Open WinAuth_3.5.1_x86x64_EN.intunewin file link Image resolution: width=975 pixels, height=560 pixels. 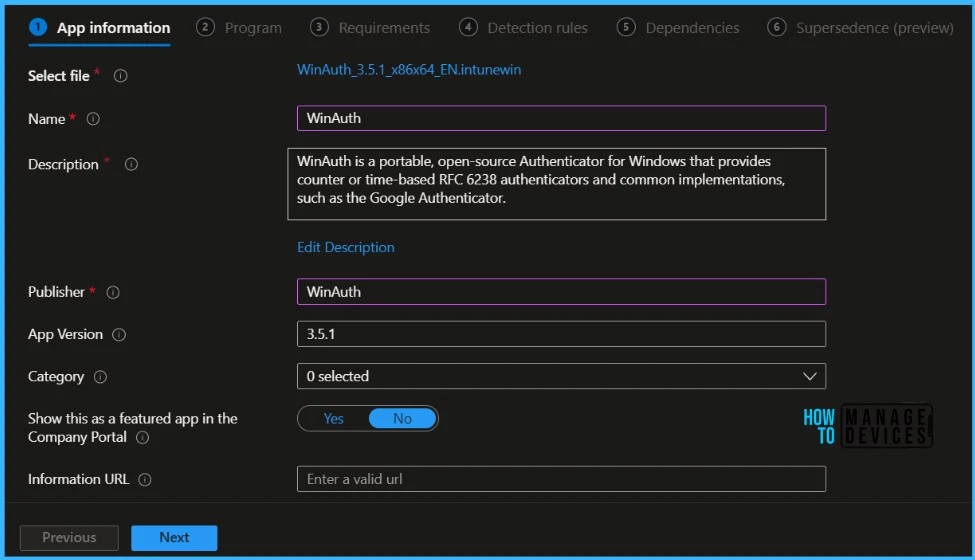[409, 70]
